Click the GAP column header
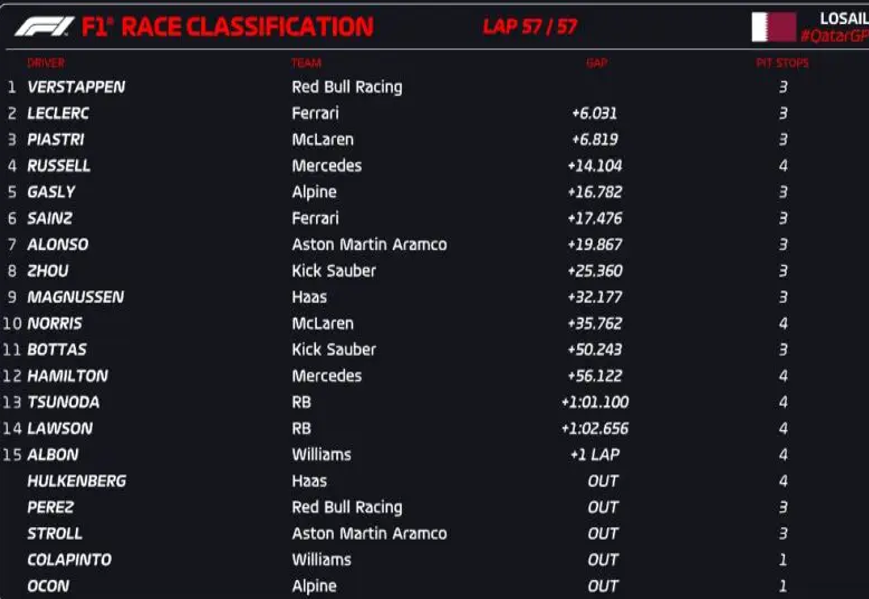Screen dimensions: 869x599 596,63
